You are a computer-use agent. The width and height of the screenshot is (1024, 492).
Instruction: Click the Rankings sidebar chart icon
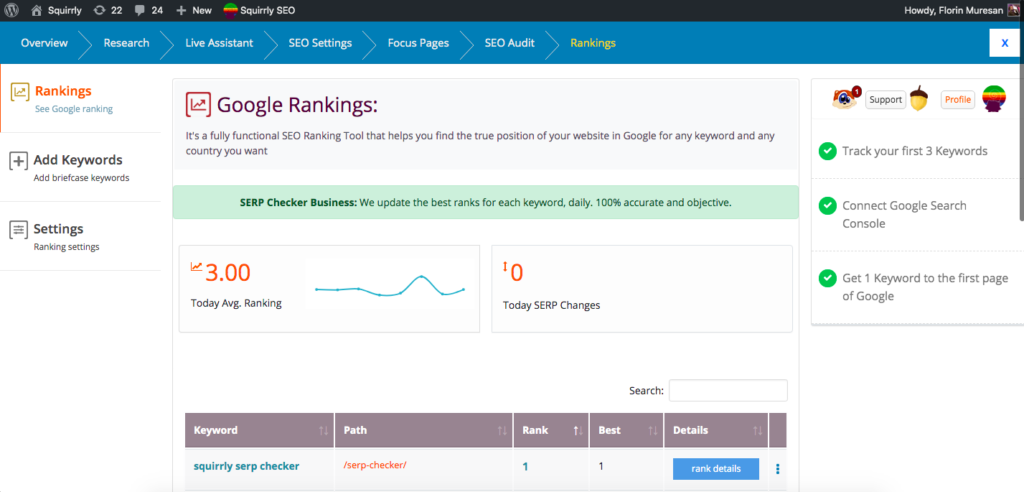(x=20, y=92)
